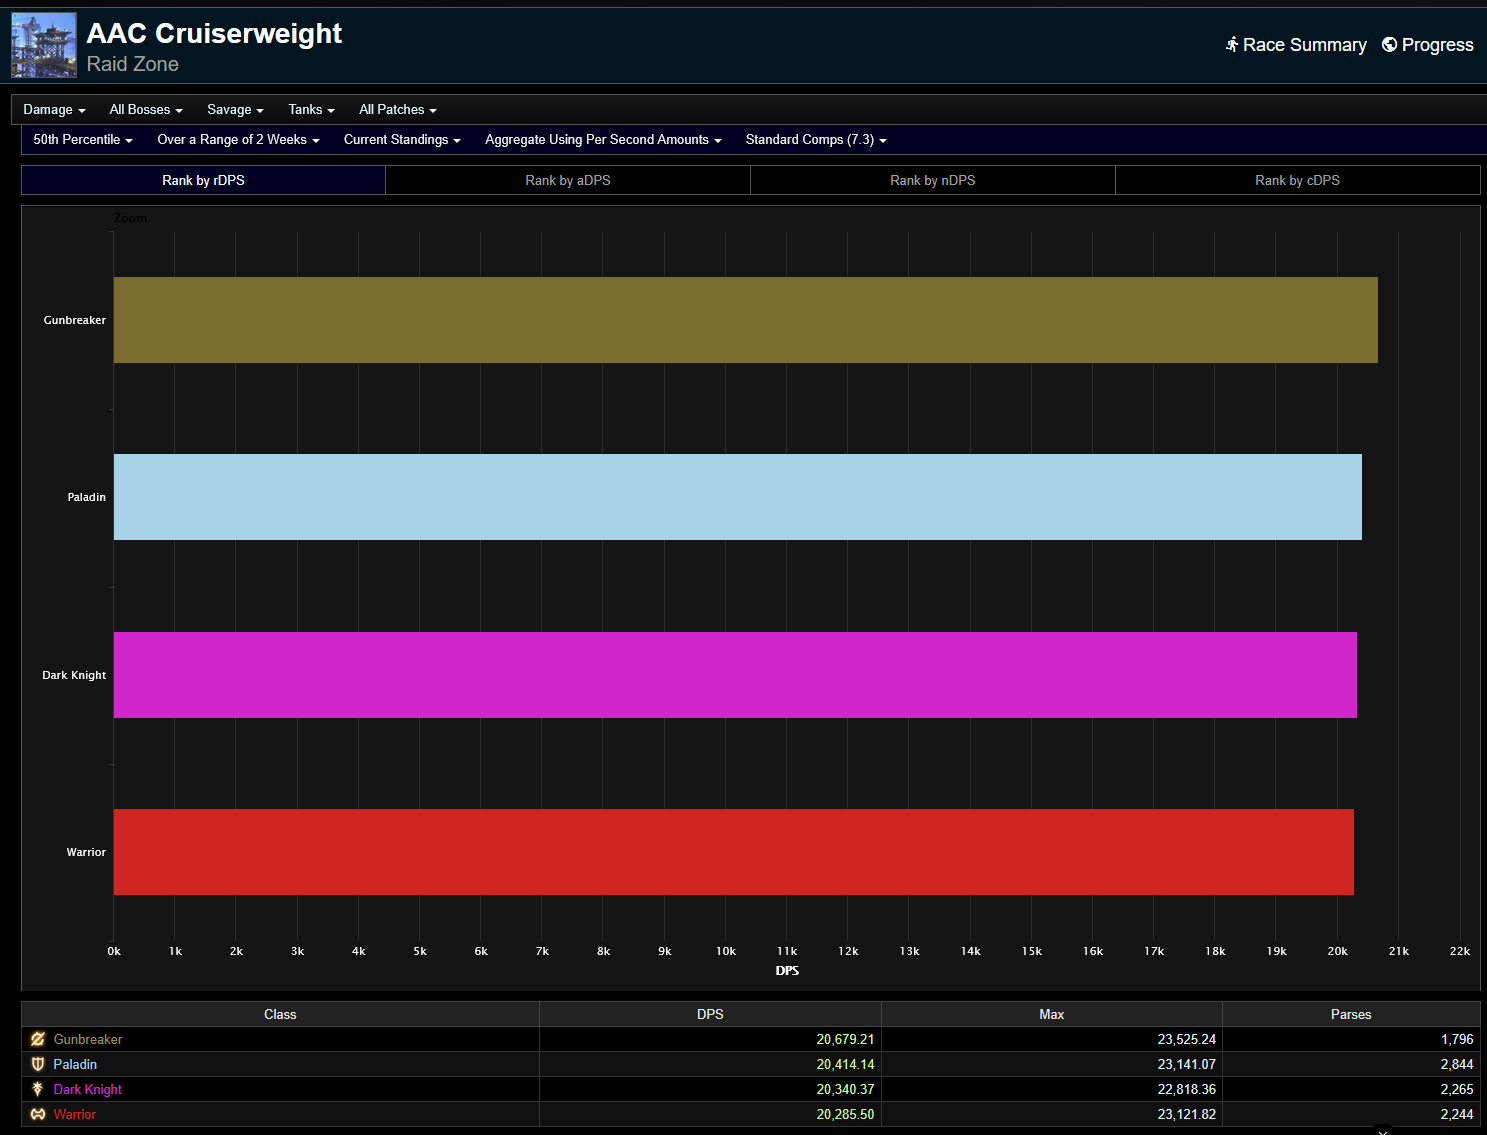Click the Gunbreaker parses count 1,796
The height and width of the screenshot is (1135, 1487).
coord(1457,1040)
